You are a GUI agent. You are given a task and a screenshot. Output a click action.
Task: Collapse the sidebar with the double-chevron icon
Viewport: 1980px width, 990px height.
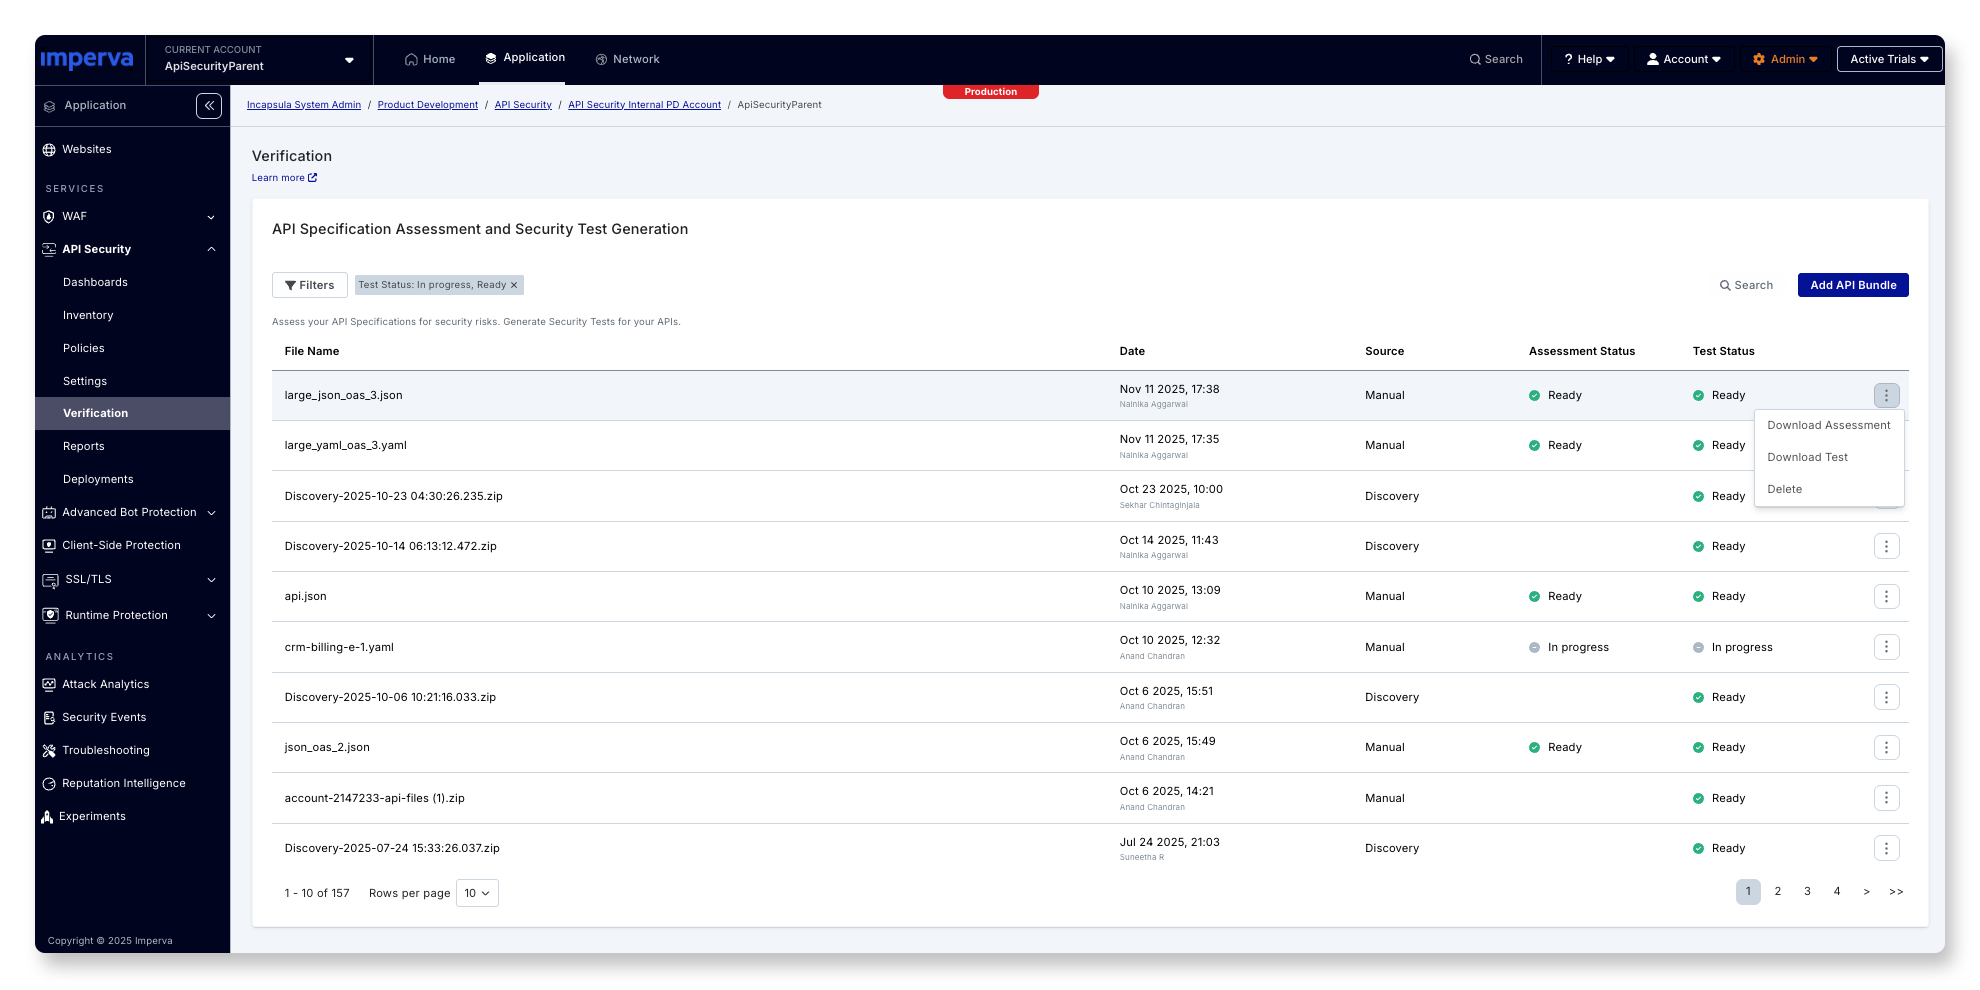point(209,106)
